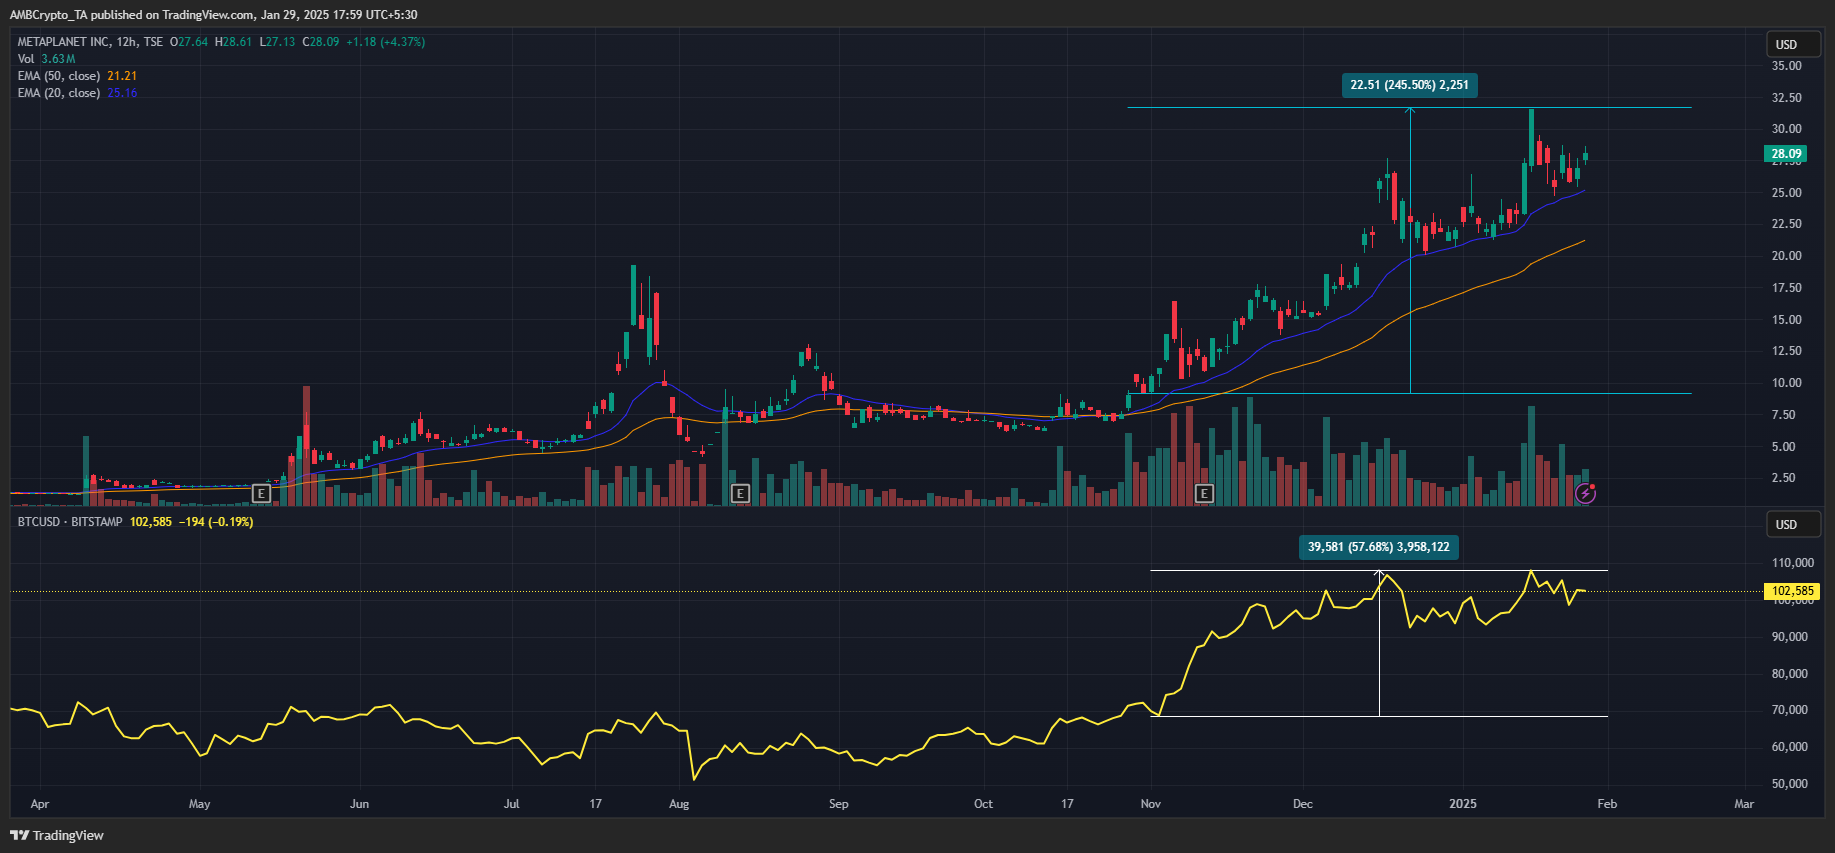Click the 2025 label on time axis
Screen dimensions: 1835x853
1463,804
